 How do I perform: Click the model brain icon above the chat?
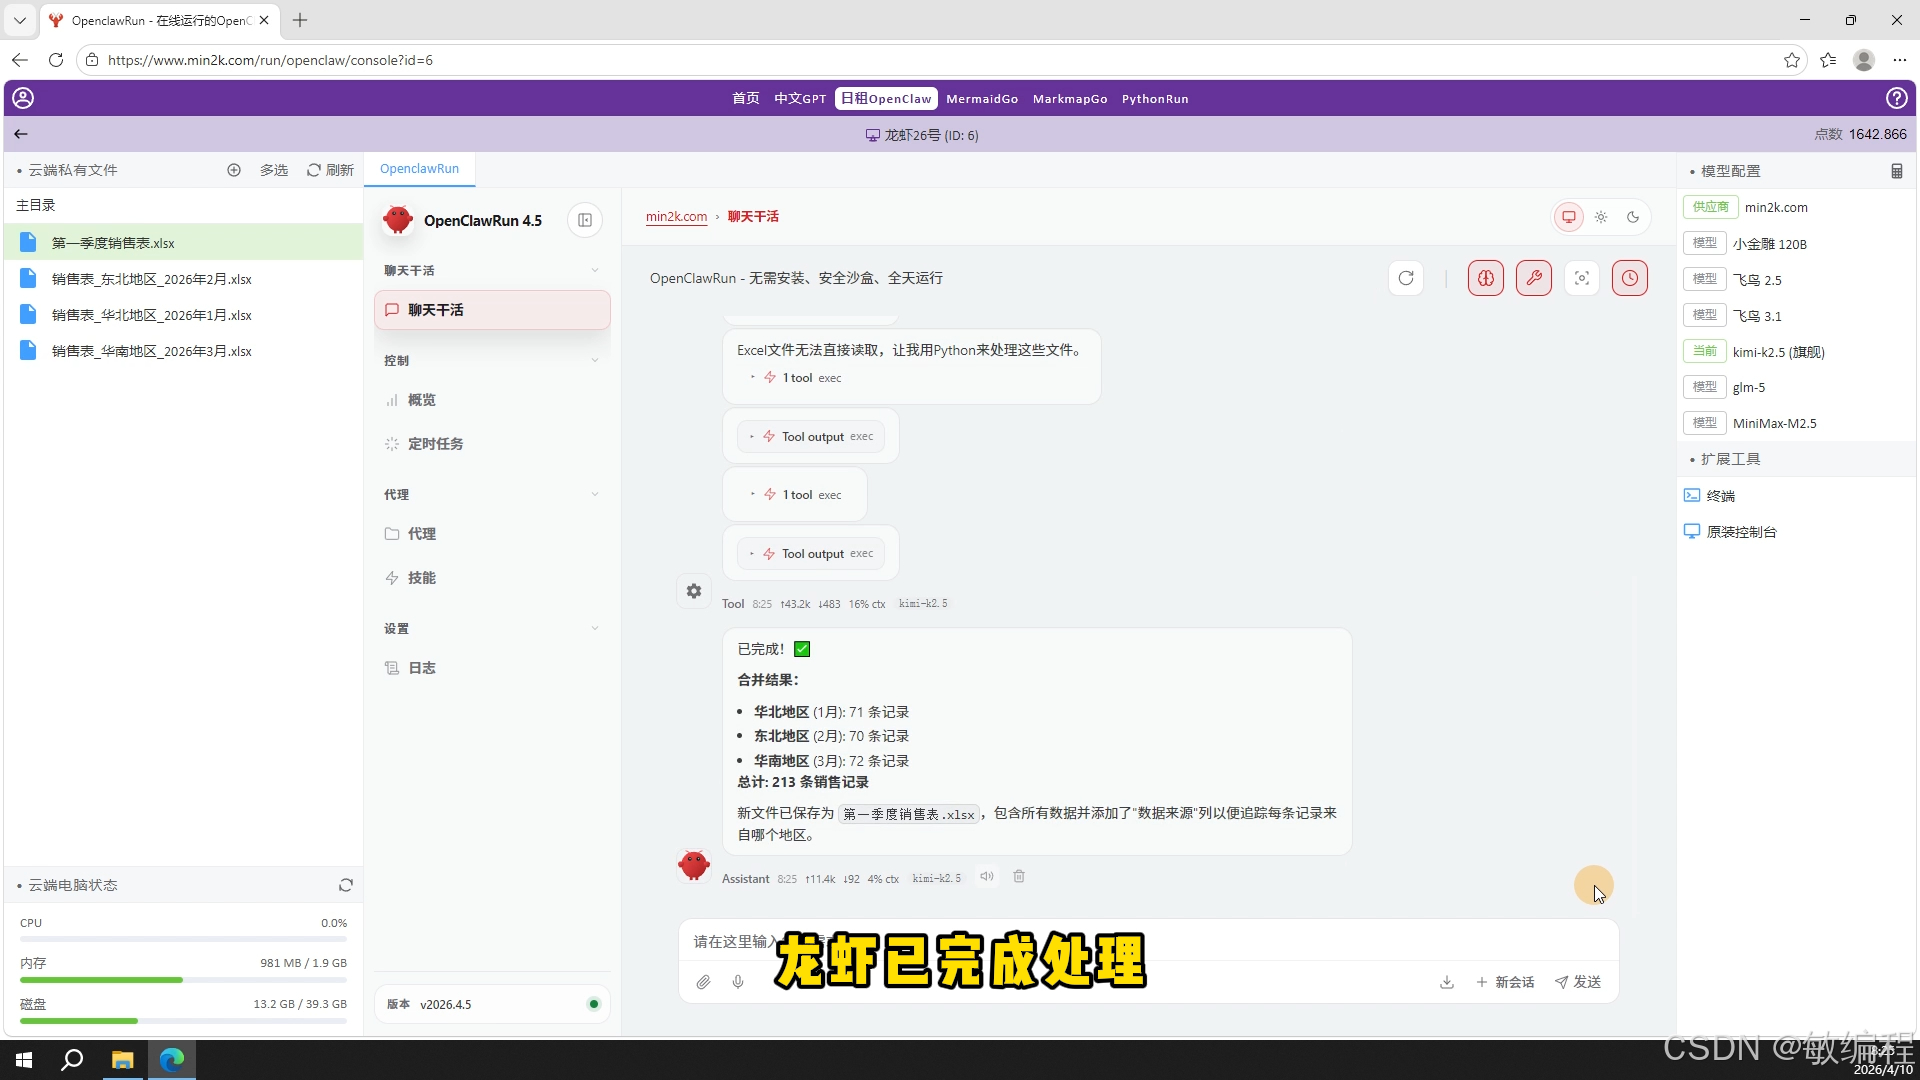(1485, 278)
